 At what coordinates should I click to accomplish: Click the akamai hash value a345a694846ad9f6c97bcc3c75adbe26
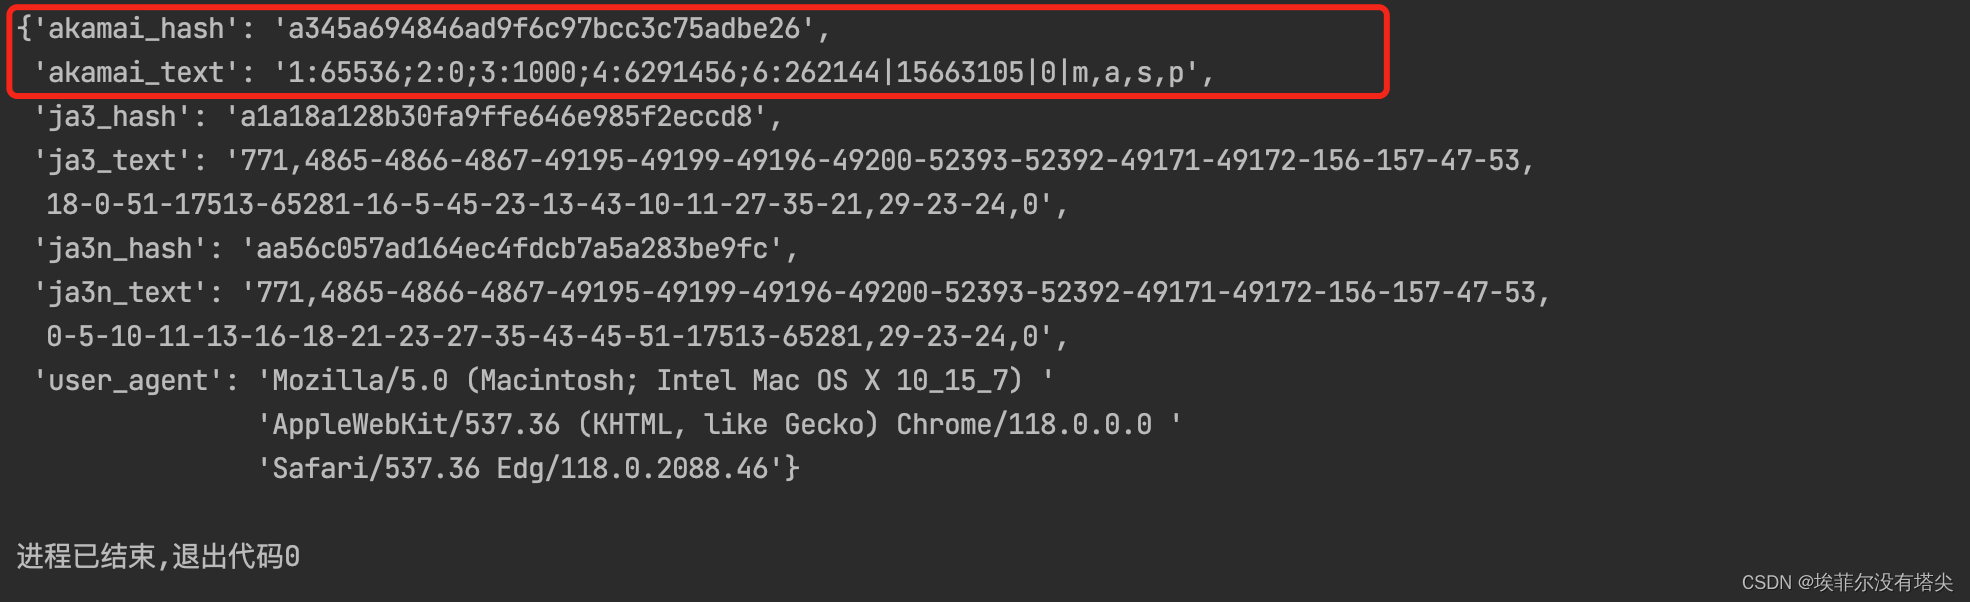click(544, 29)
